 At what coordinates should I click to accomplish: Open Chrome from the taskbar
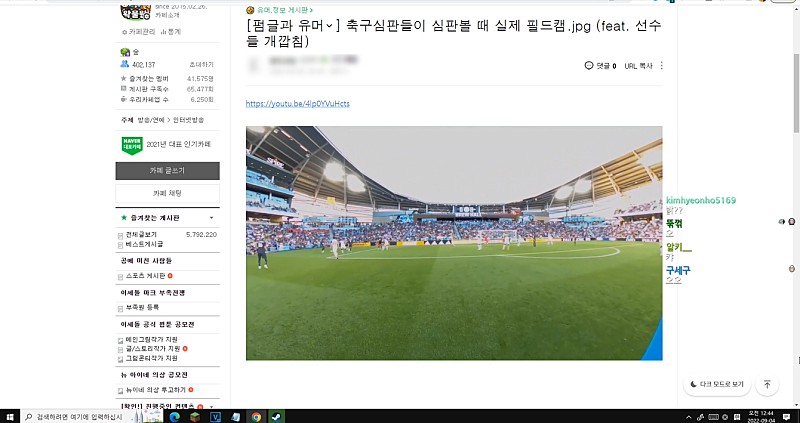click(256, 417)
